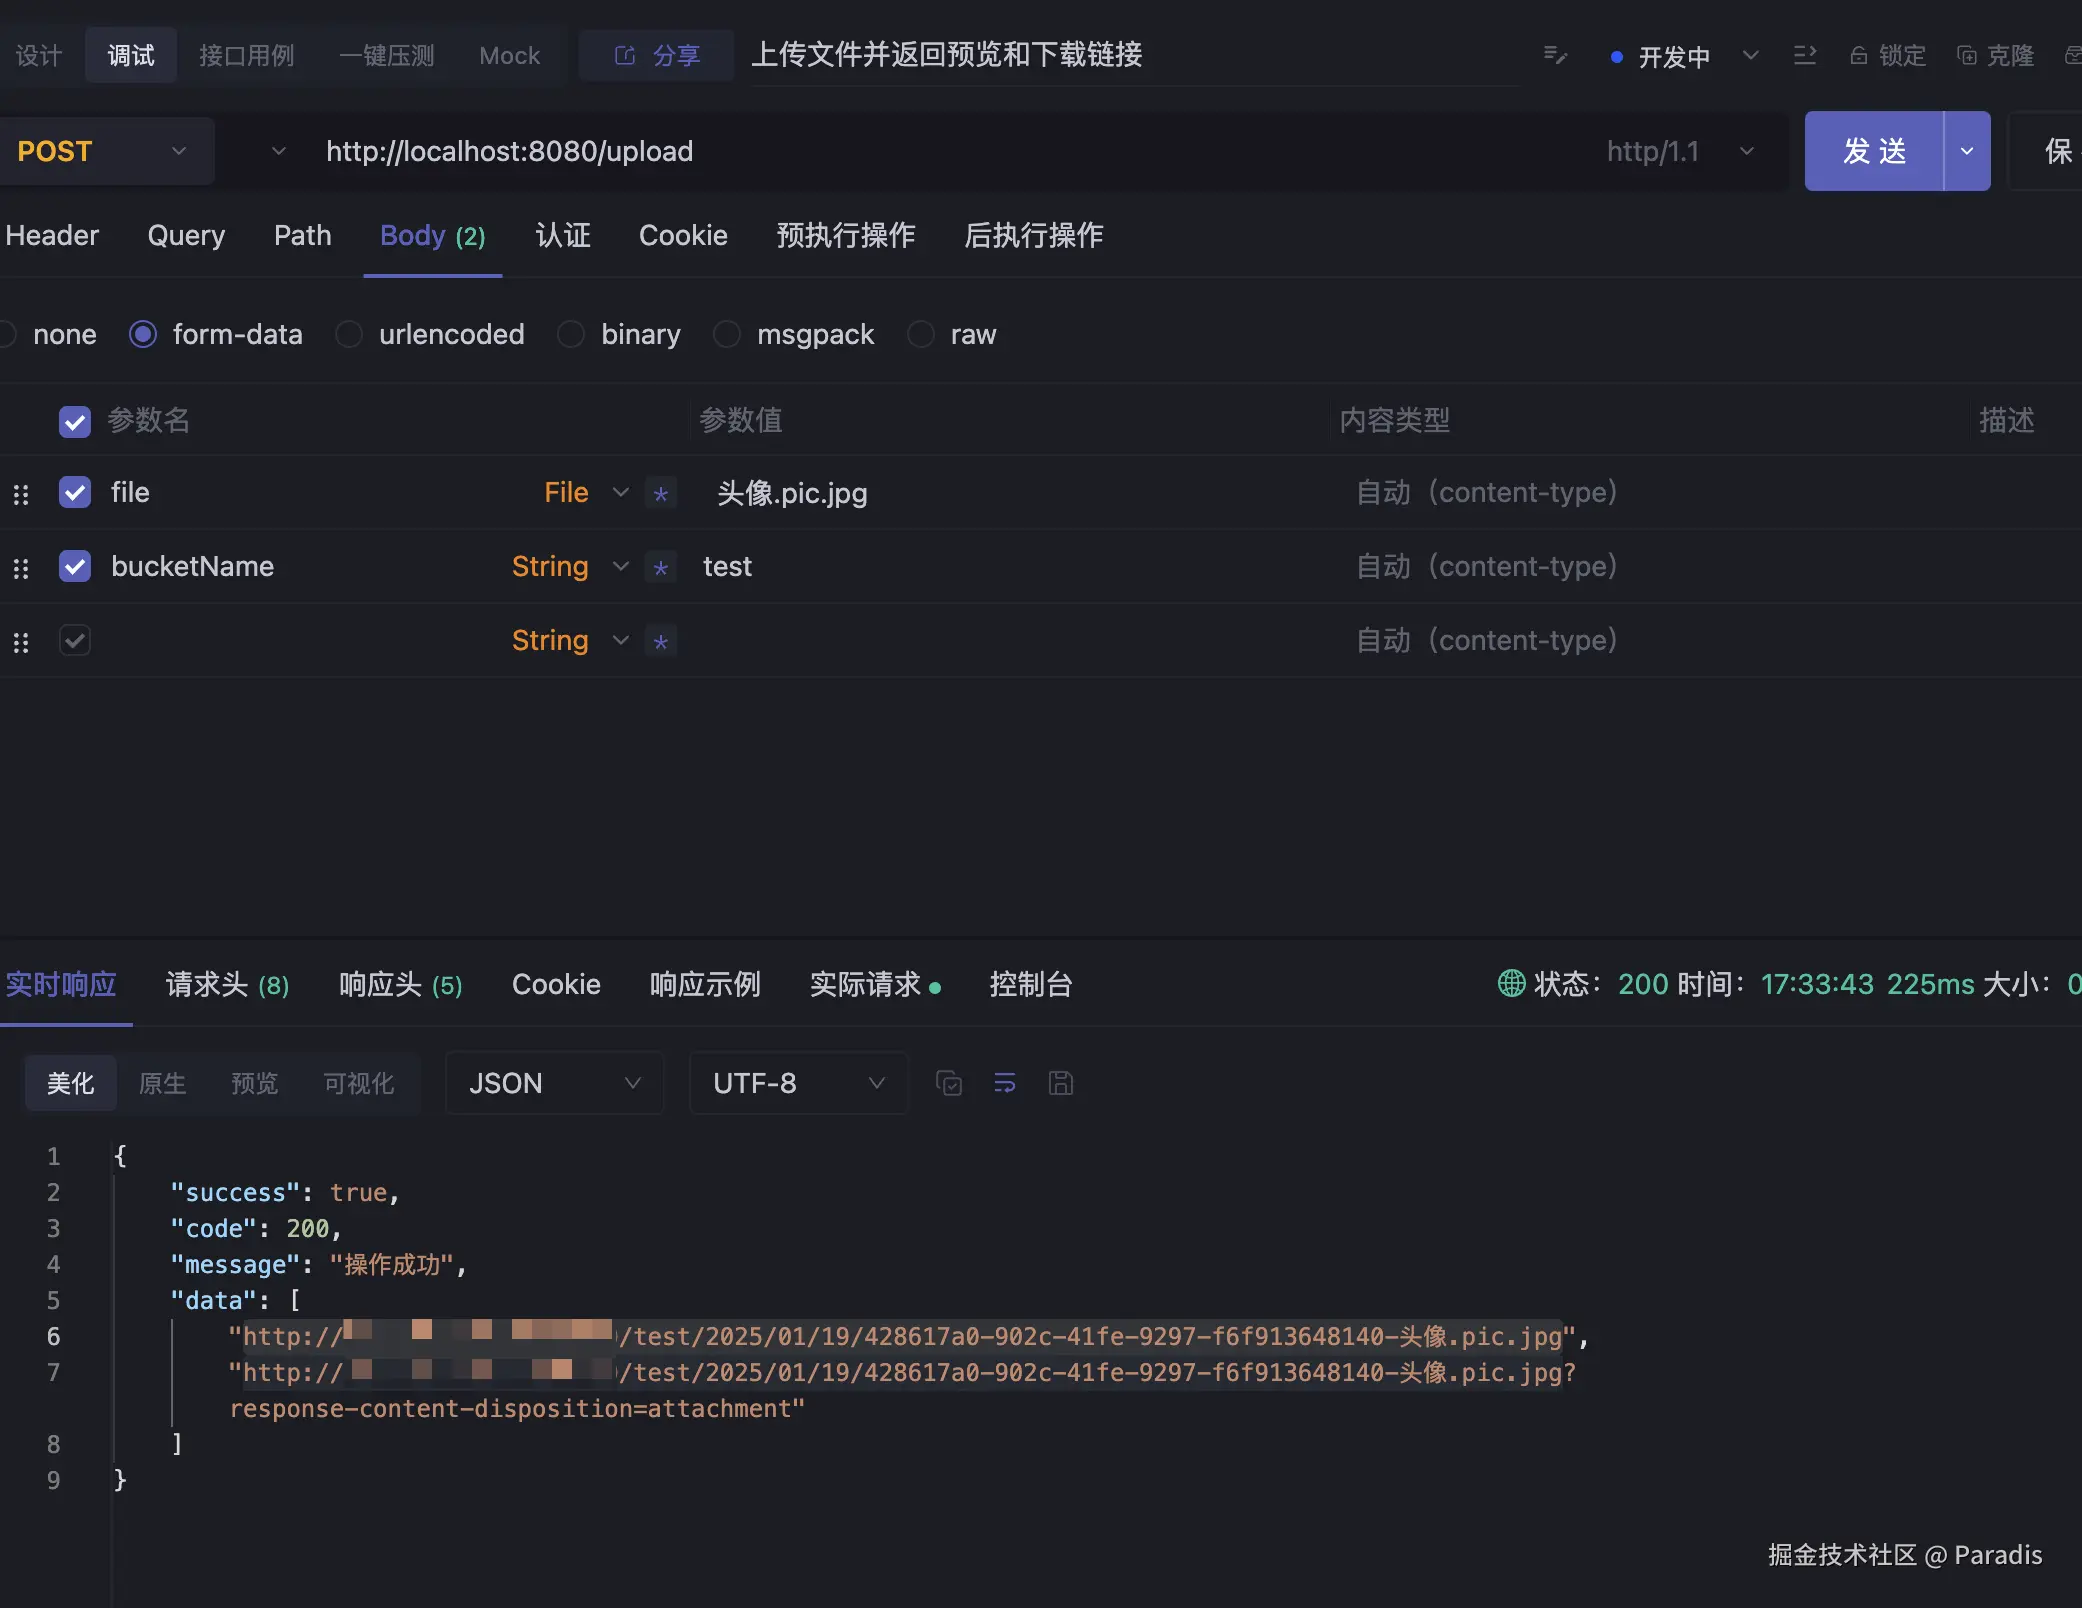Switch to the 接口用例 tab

pos(247,55)
